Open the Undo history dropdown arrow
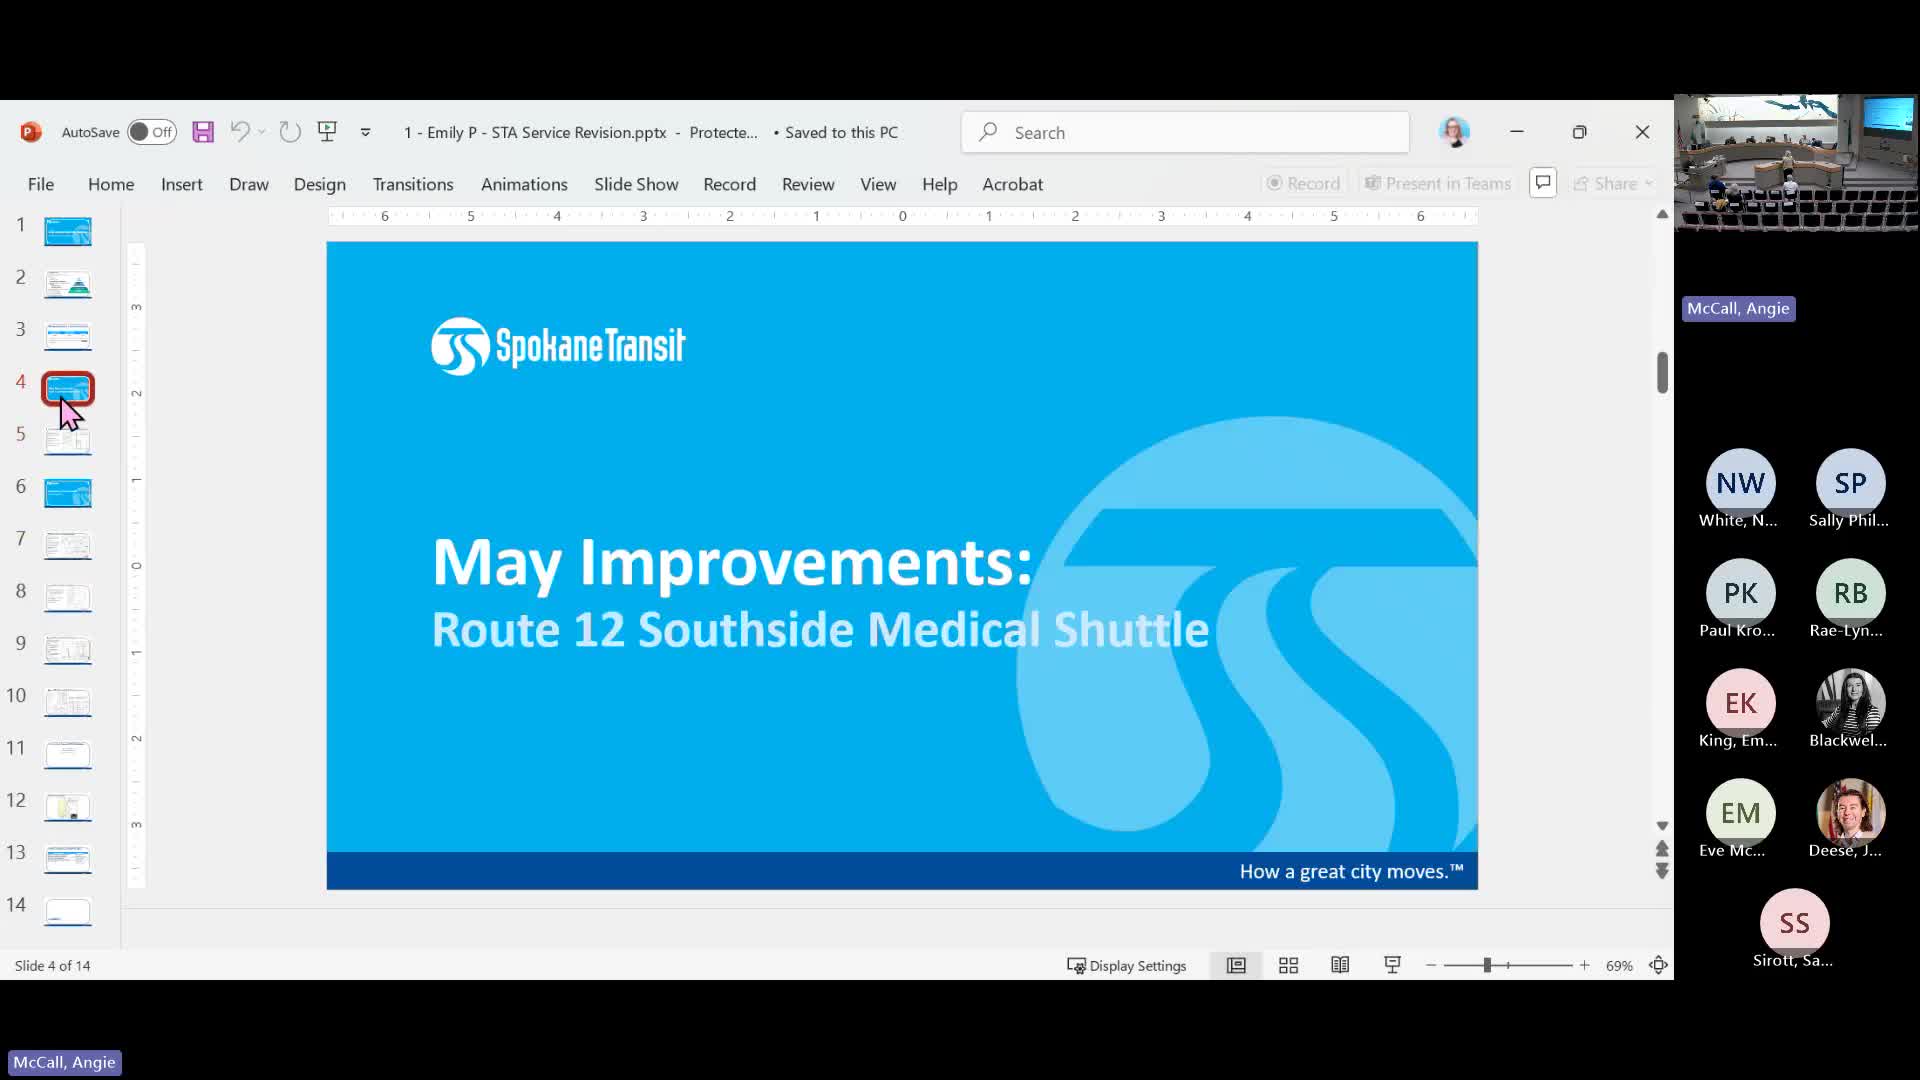Image resolution: width=1920 pixels, height=1080 pixels. [x=262, y=132]
